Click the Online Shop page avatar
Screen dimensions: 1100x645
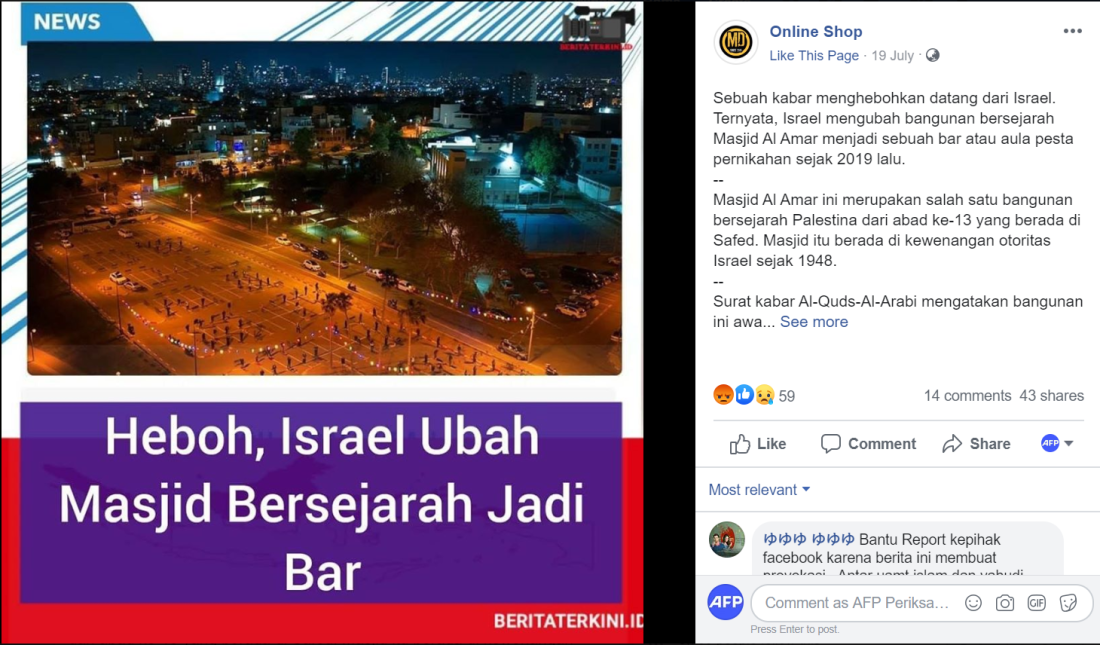point(735,42)
